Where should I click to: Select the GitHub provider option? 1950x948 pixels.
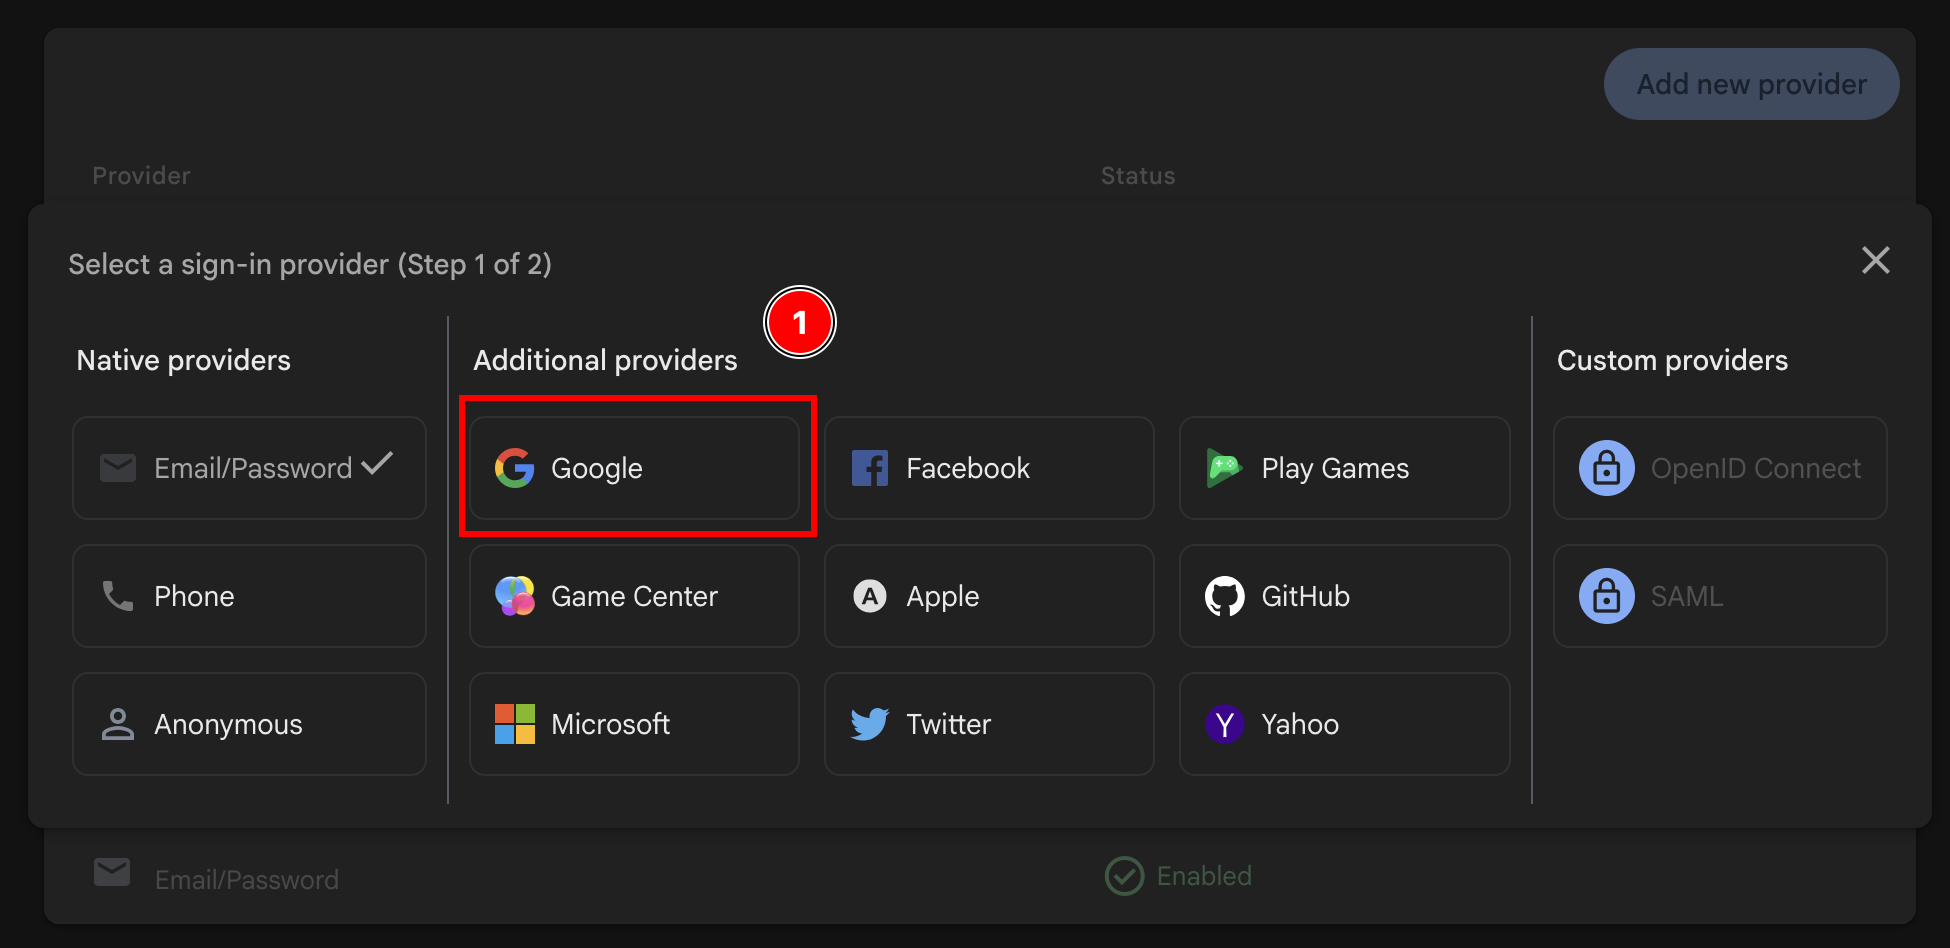tap(1344, 596)
